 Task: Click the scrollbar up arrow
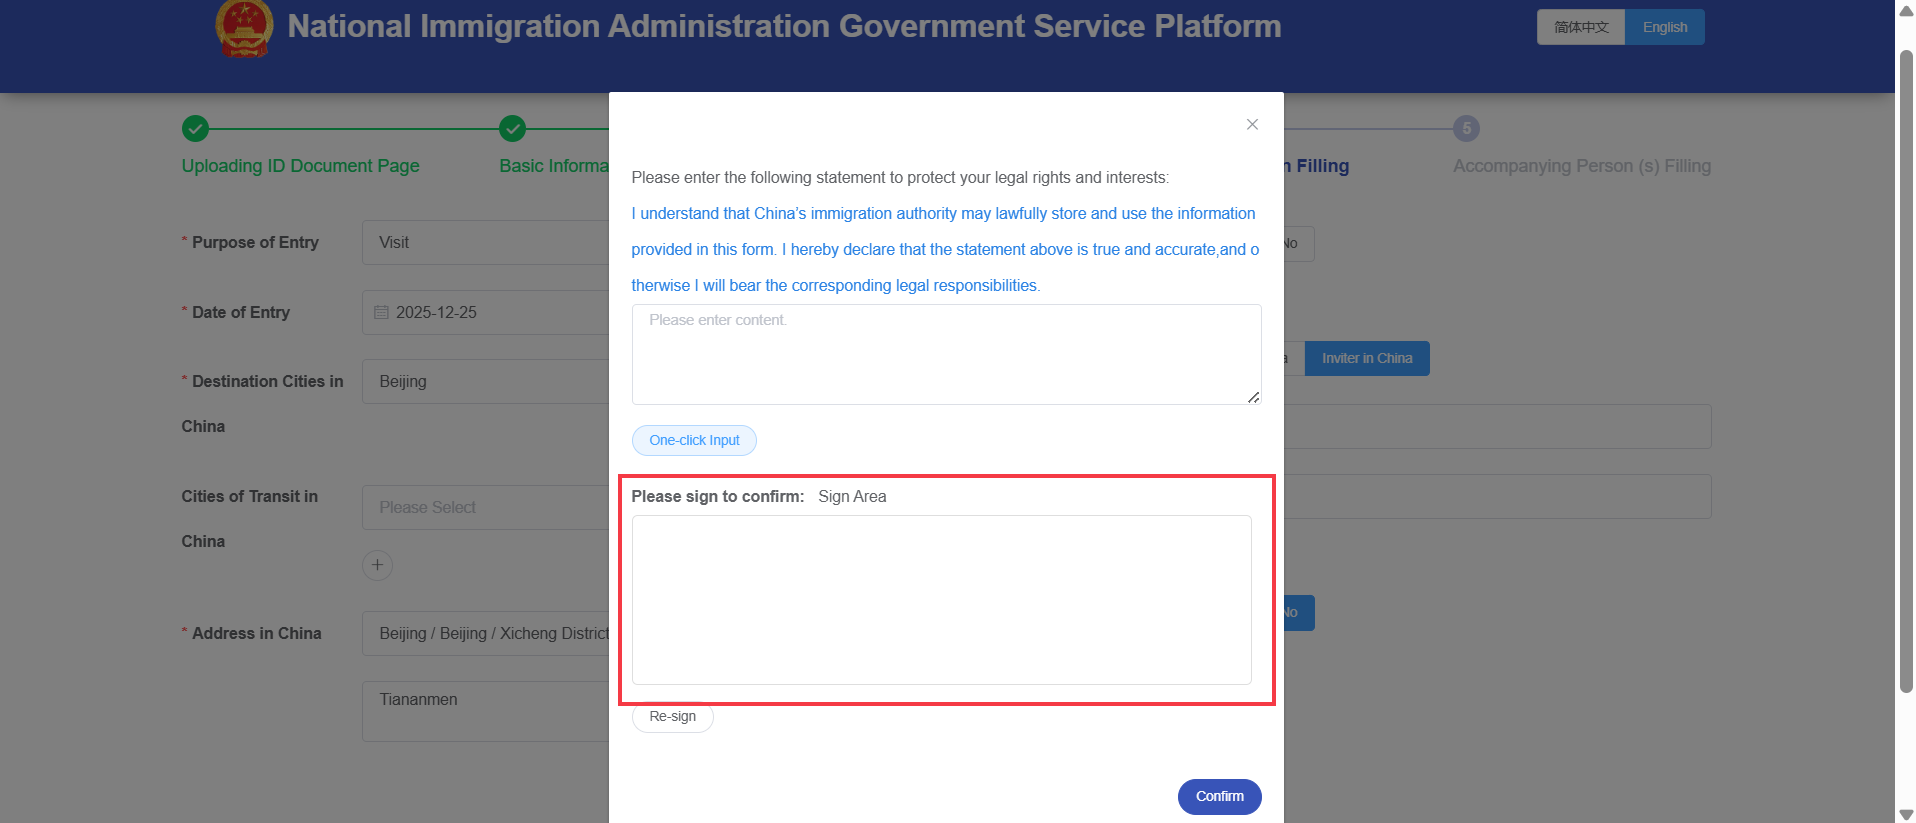tap(1905, 10)
